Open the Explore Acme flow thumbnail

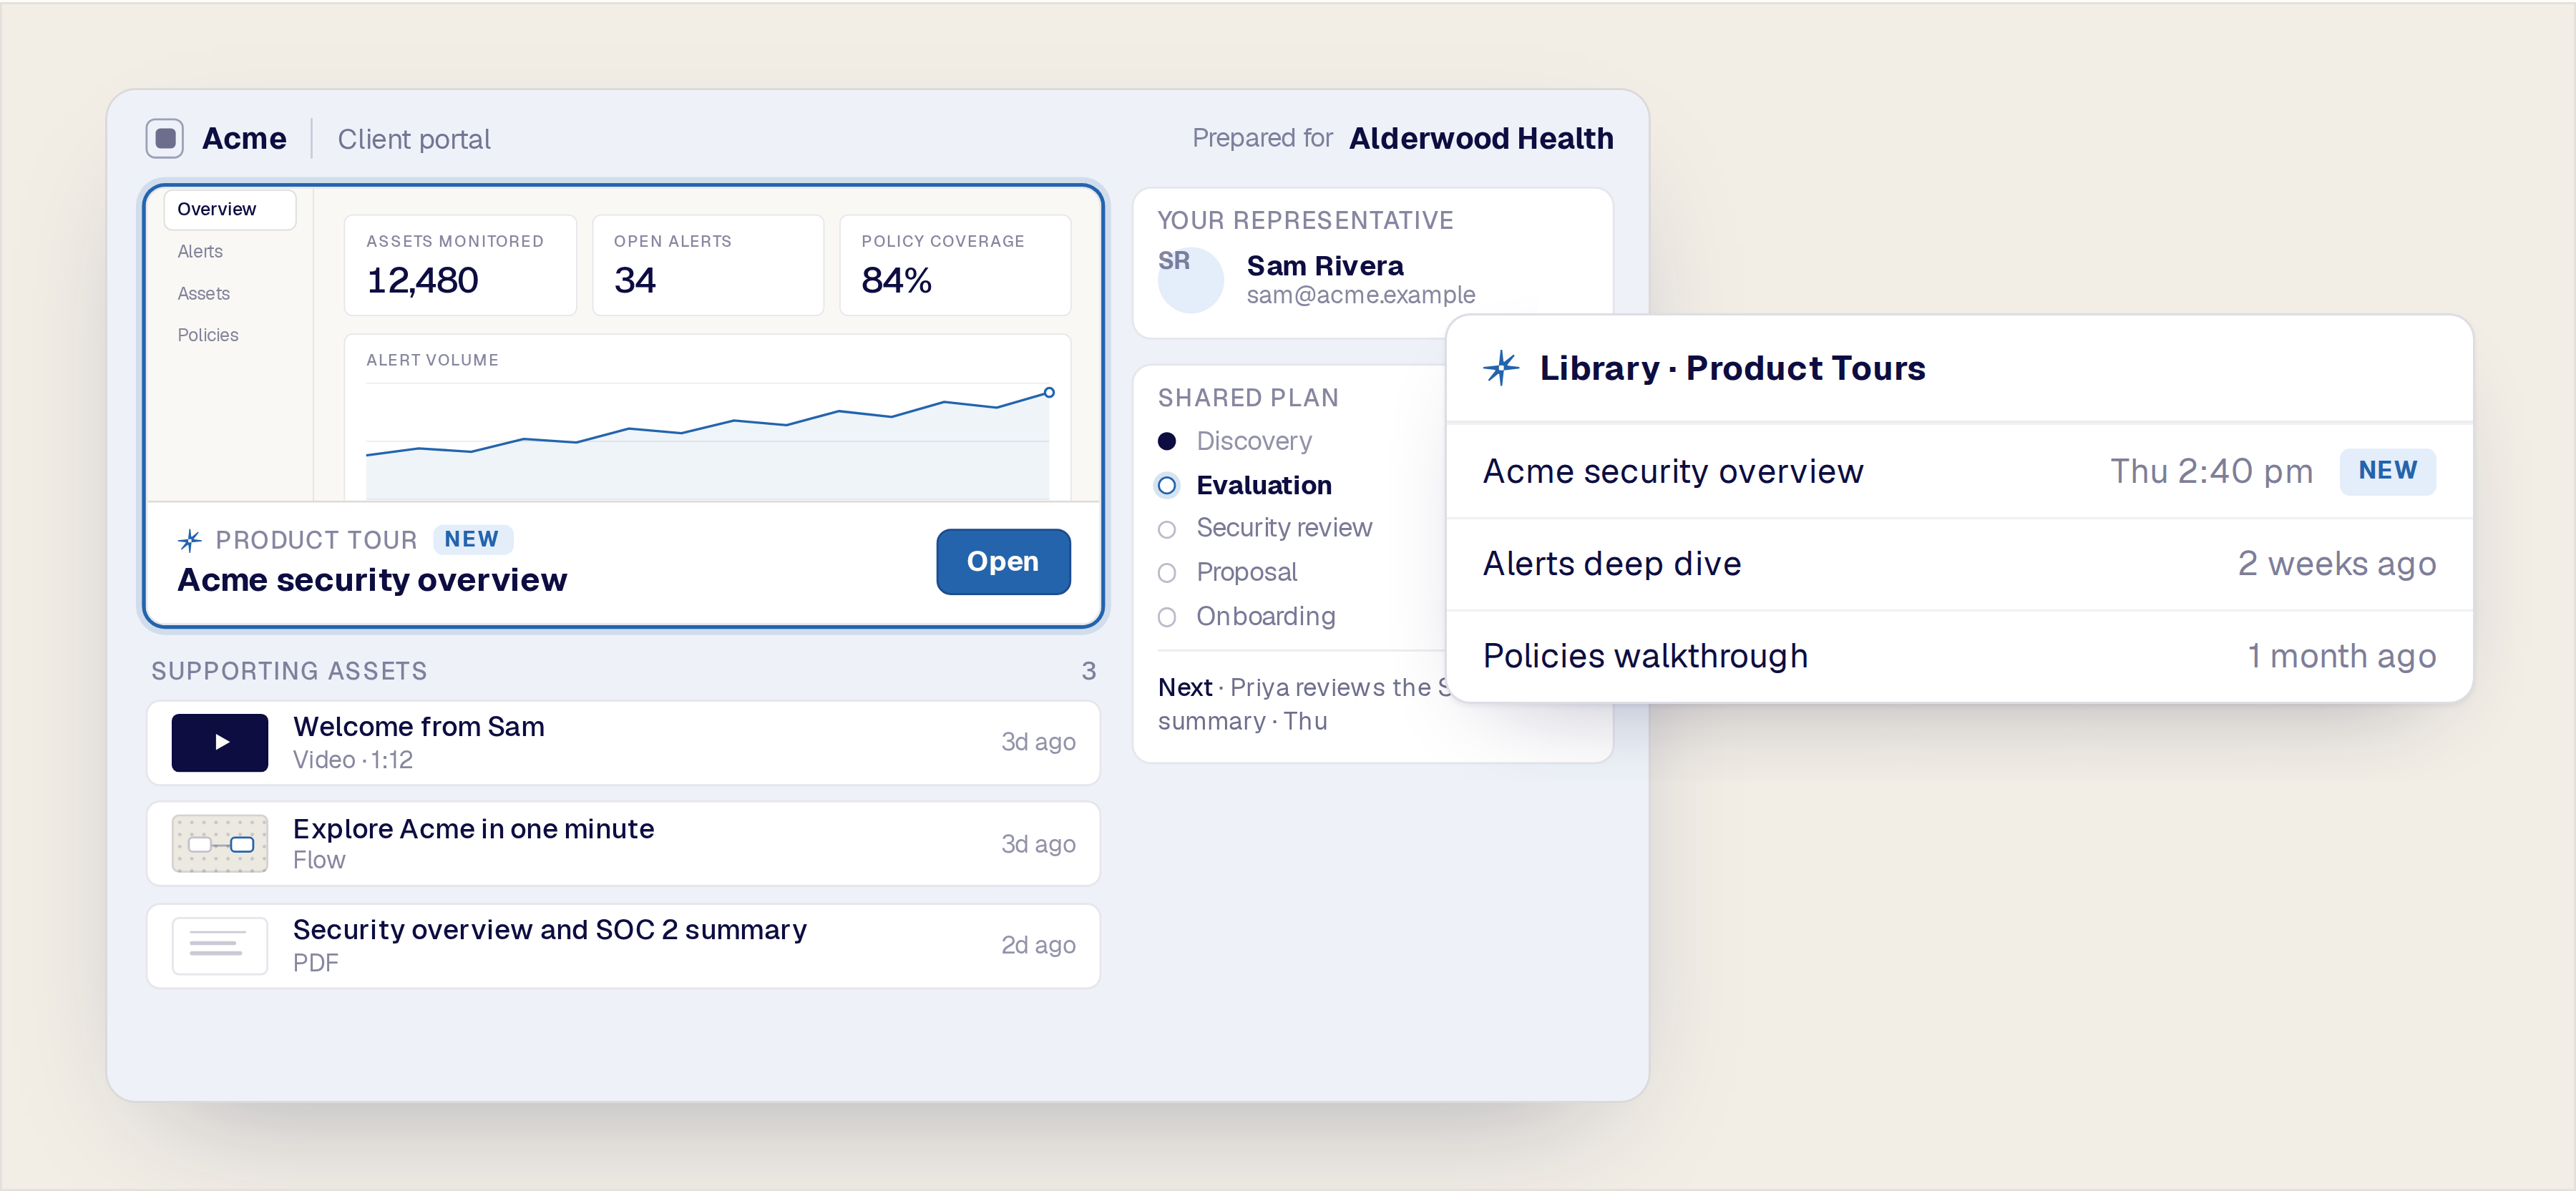(220, 844)
